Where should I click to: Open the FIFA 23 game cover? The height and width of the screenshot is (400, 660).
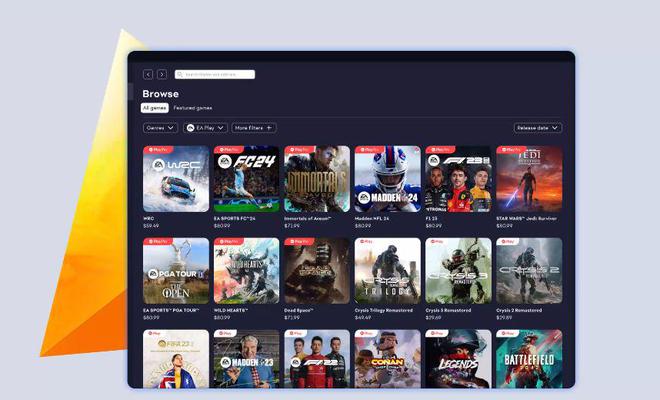pos(176,359)
